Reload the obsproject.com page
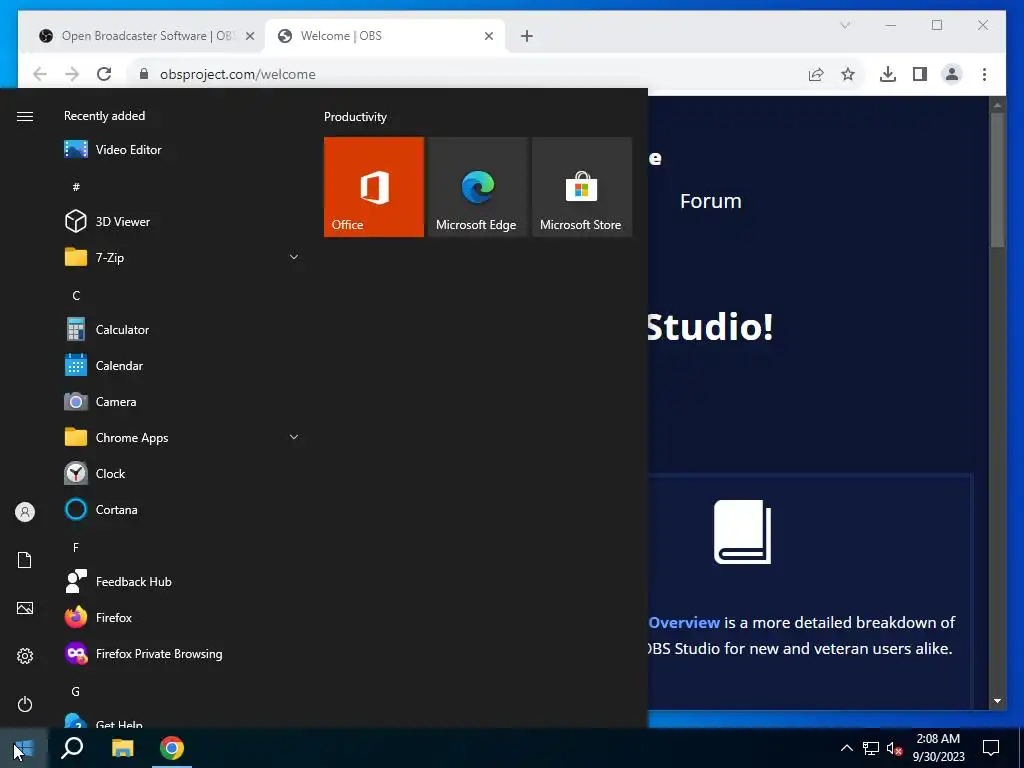The width and height of the screenshot is (1024, 768). tap(104, 74)
